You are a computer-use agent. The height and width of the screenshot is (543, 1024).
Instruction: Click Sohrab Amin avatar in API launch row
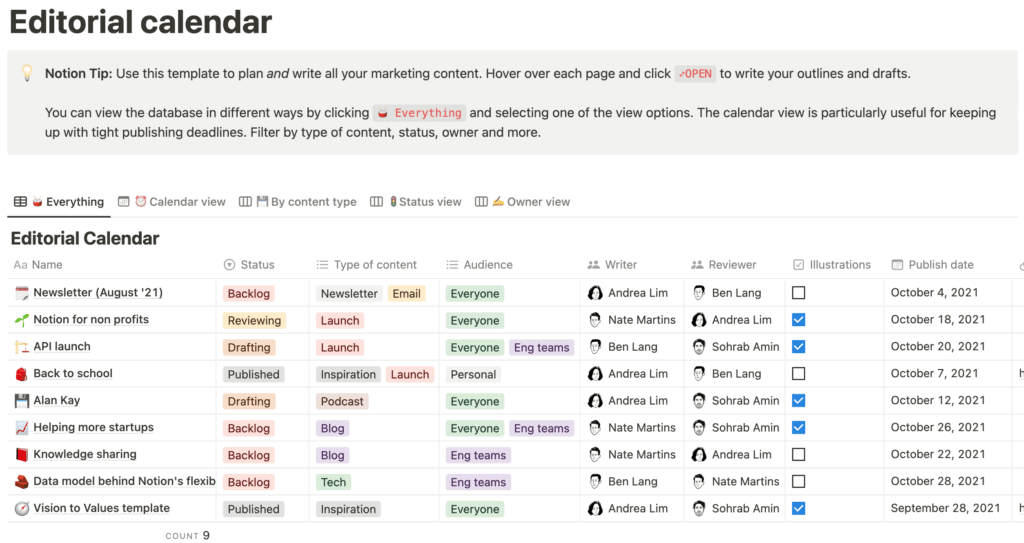(x=699, y=347)
